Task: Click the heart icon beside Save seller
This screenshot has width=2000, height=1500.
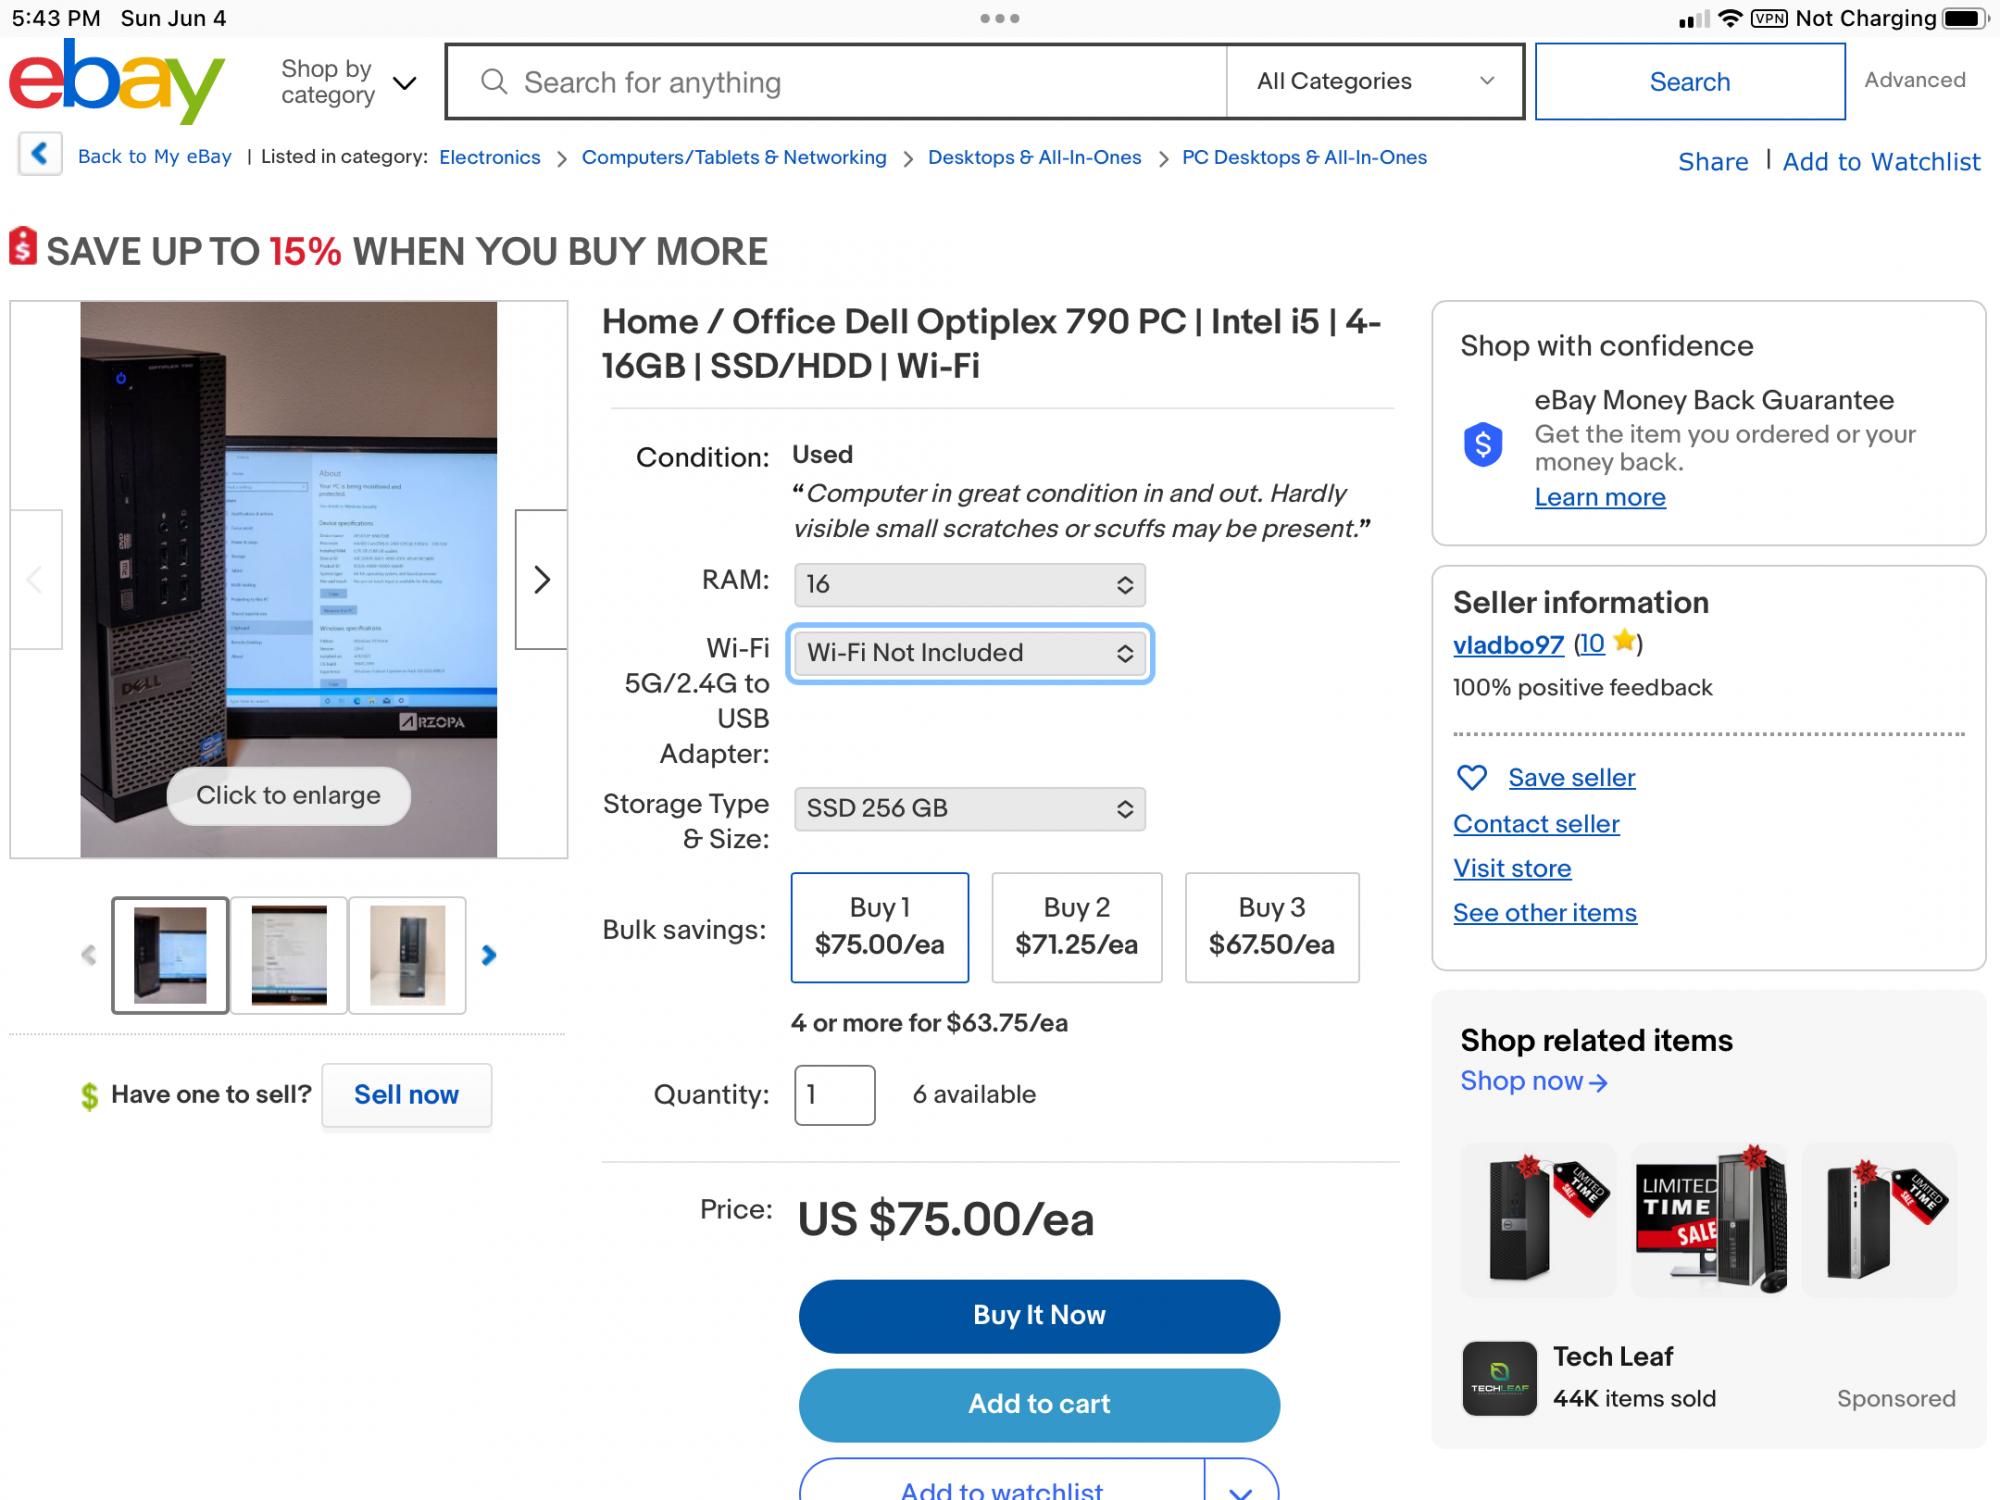Action: click(x=1472, y=778)
